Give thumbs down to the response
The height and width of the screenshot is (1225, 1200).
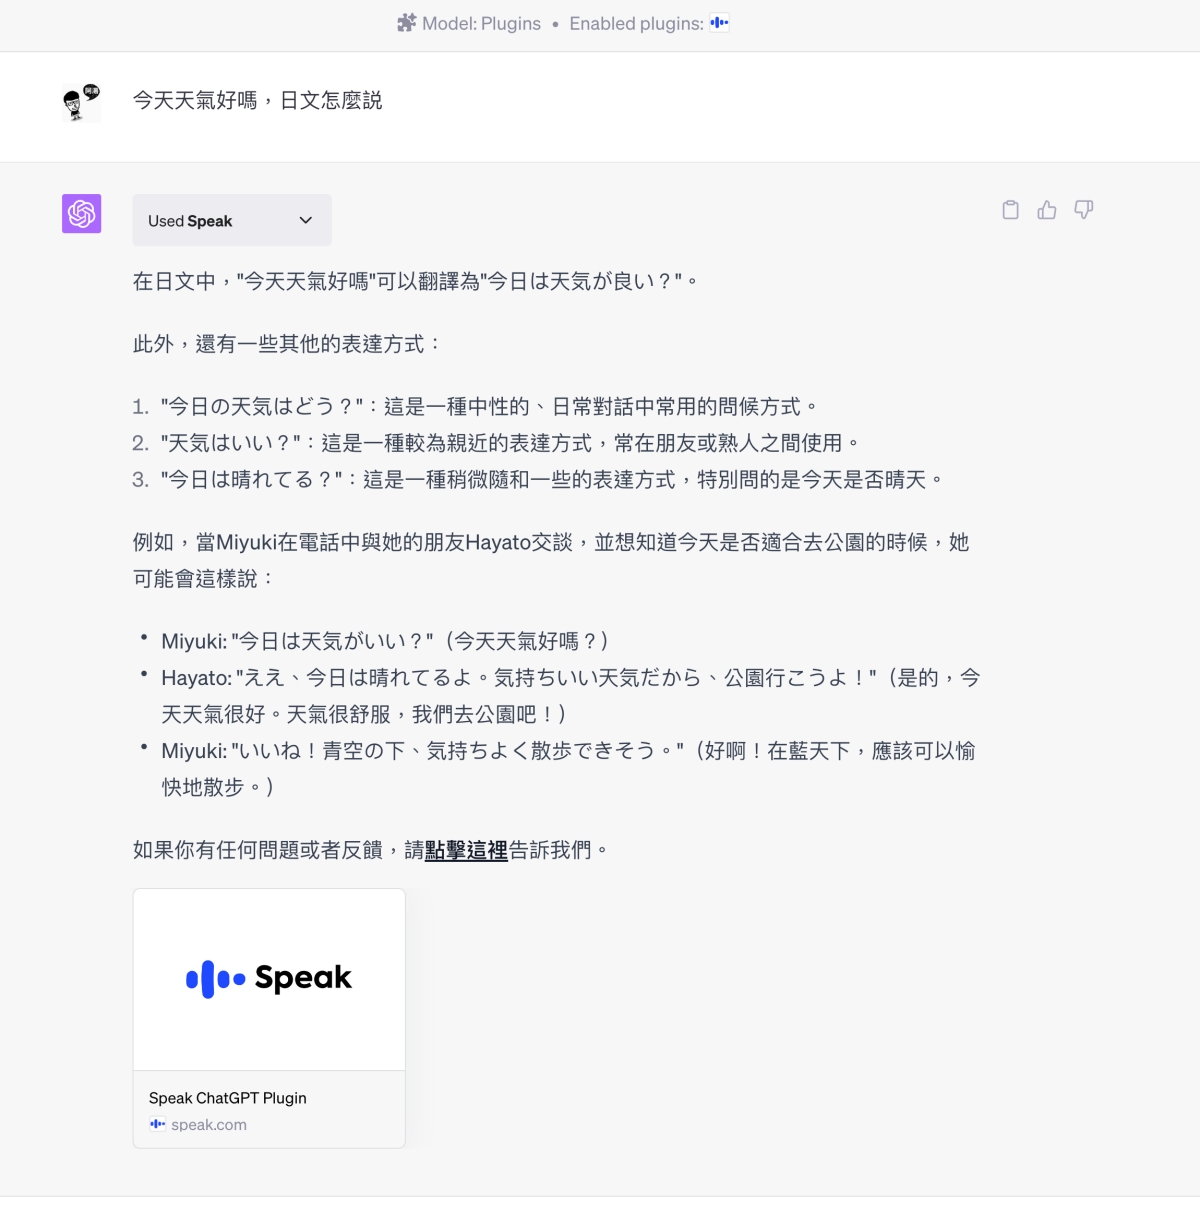click(1083, 210)
